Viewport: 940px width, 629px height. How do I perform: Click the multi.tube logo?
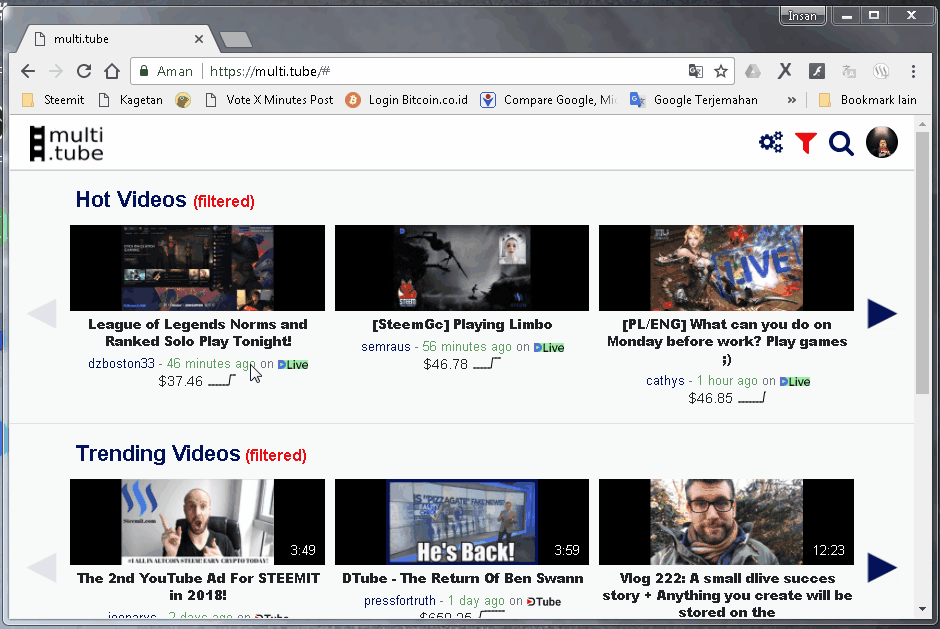[x=67, y=144]
